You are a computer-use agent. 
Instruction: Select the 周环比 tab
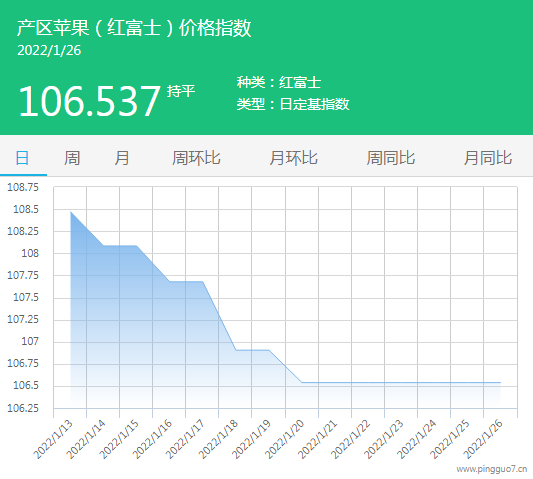pos(196,158)
